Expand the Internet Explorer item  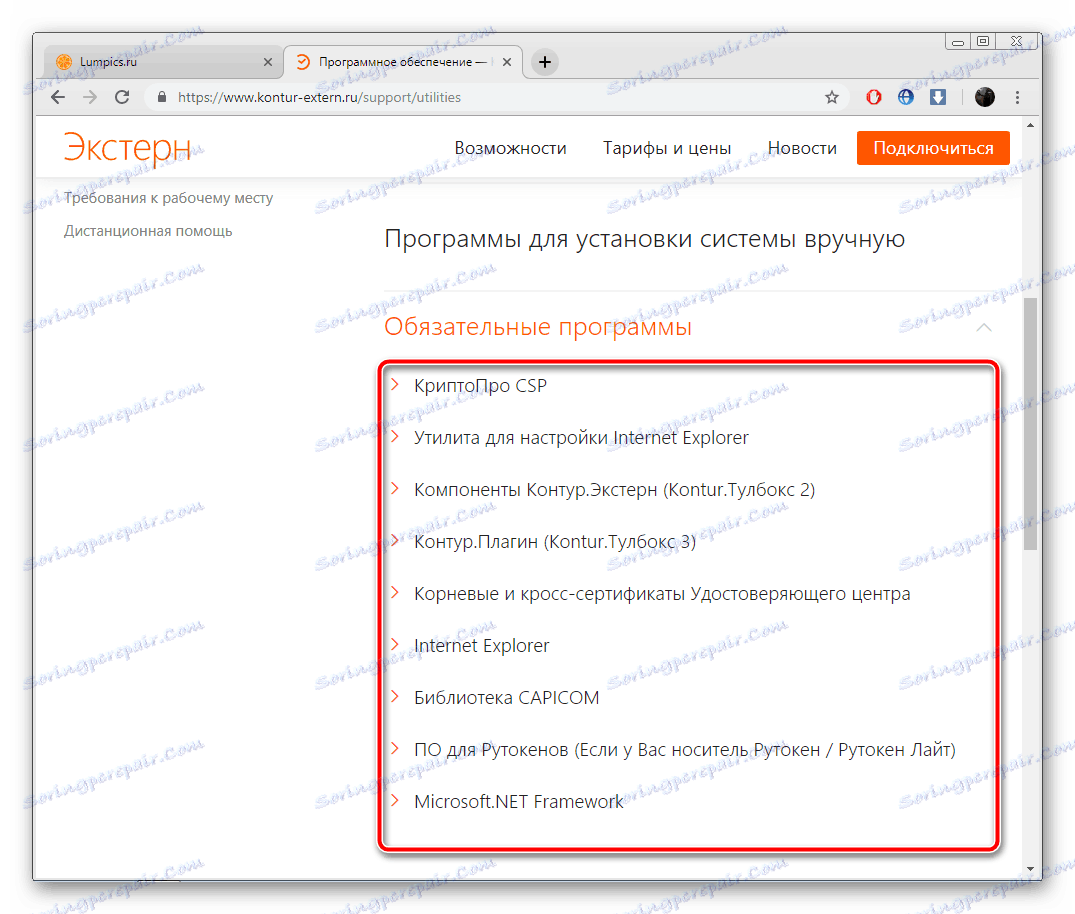coord(481,646)
